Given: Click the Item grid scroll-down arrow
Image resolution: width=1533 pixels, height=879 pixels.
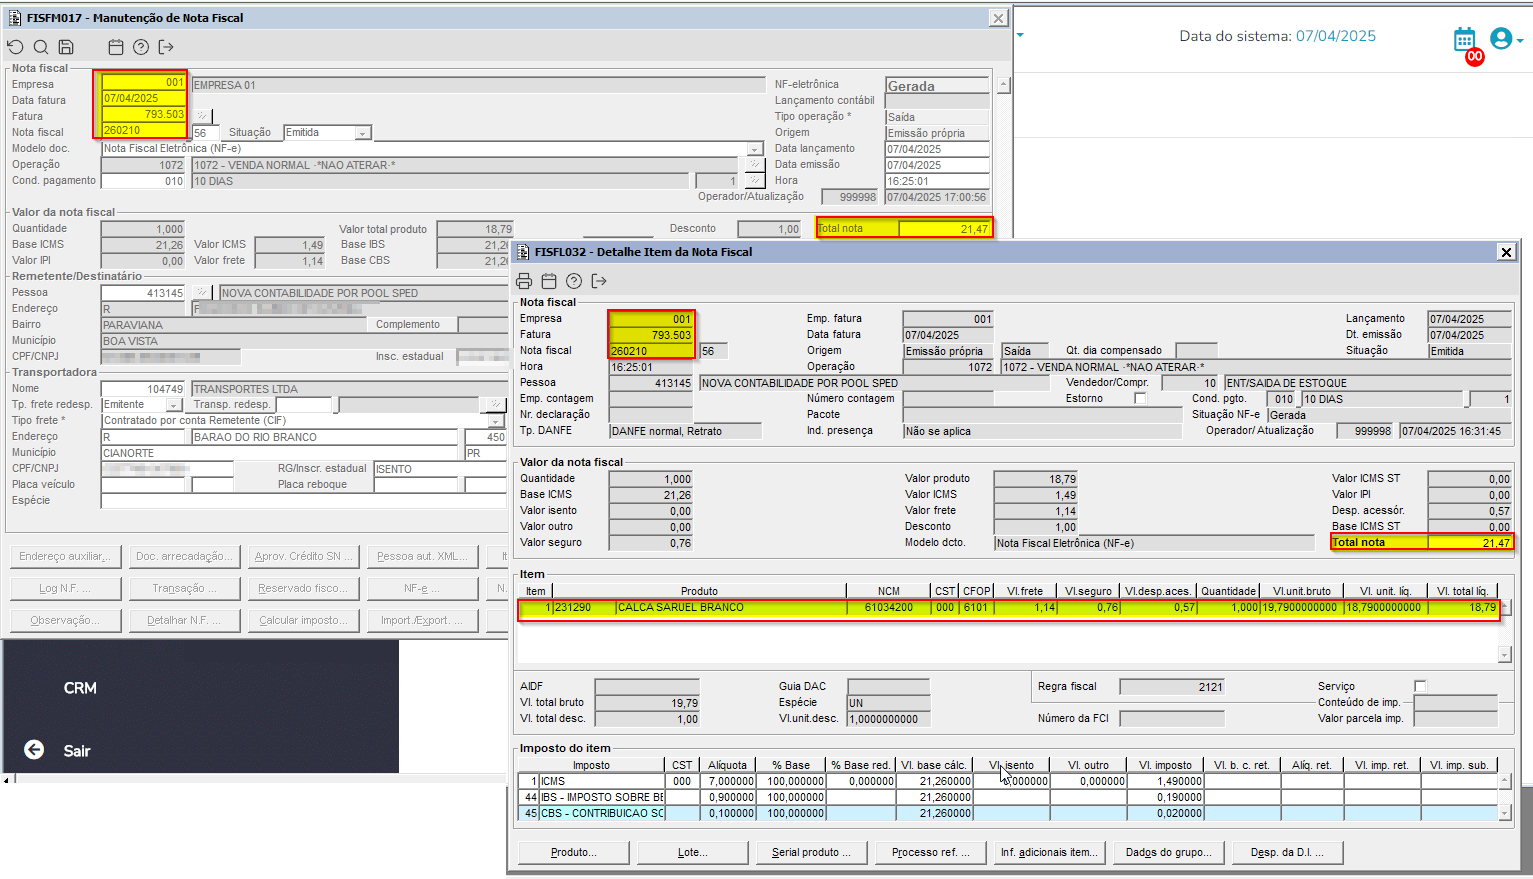Looking at the screenshot, I should 1504,654.
